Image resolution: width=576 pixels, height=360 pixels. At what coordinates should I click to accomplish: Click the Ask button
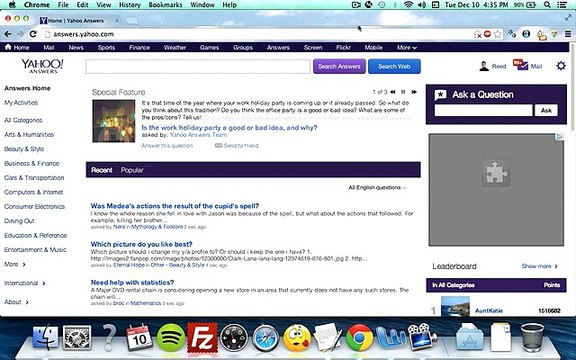[x=546, y=110]
